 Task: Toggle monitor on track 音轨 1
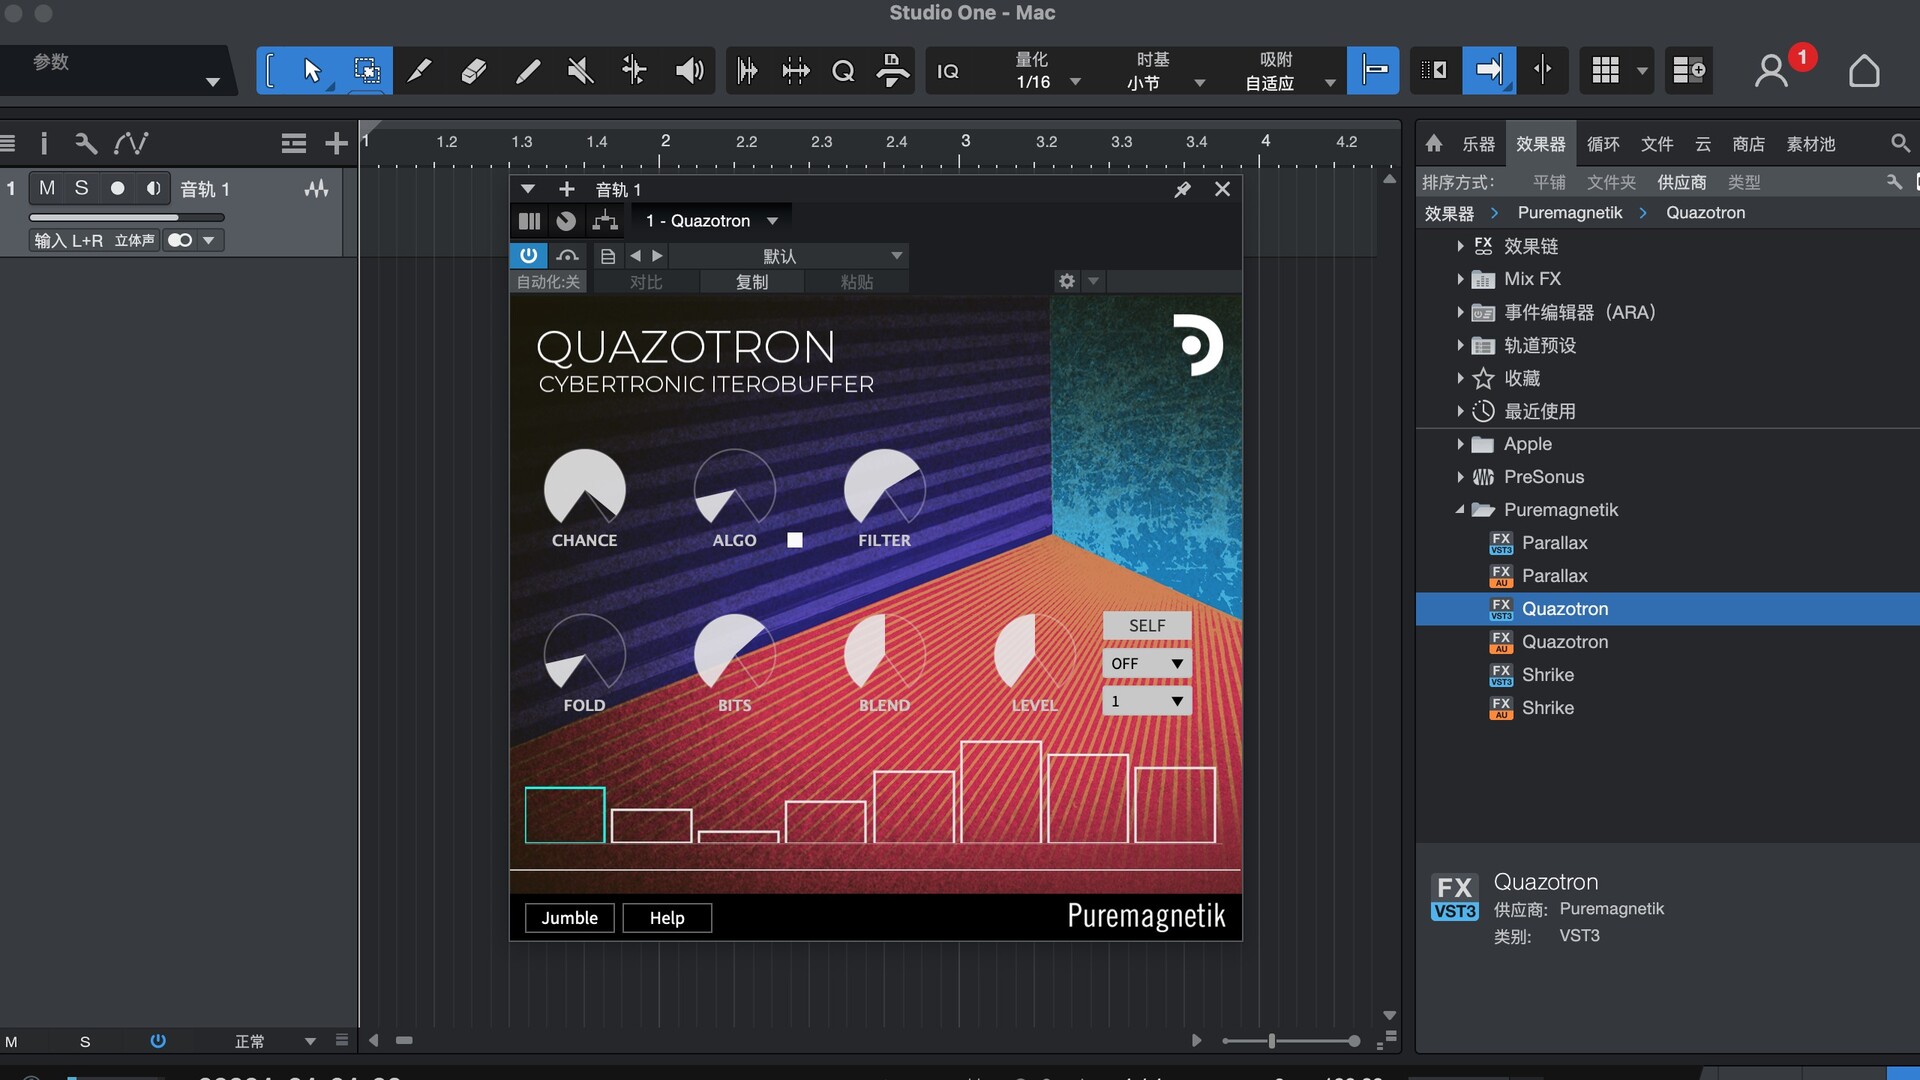coord(153,188)
